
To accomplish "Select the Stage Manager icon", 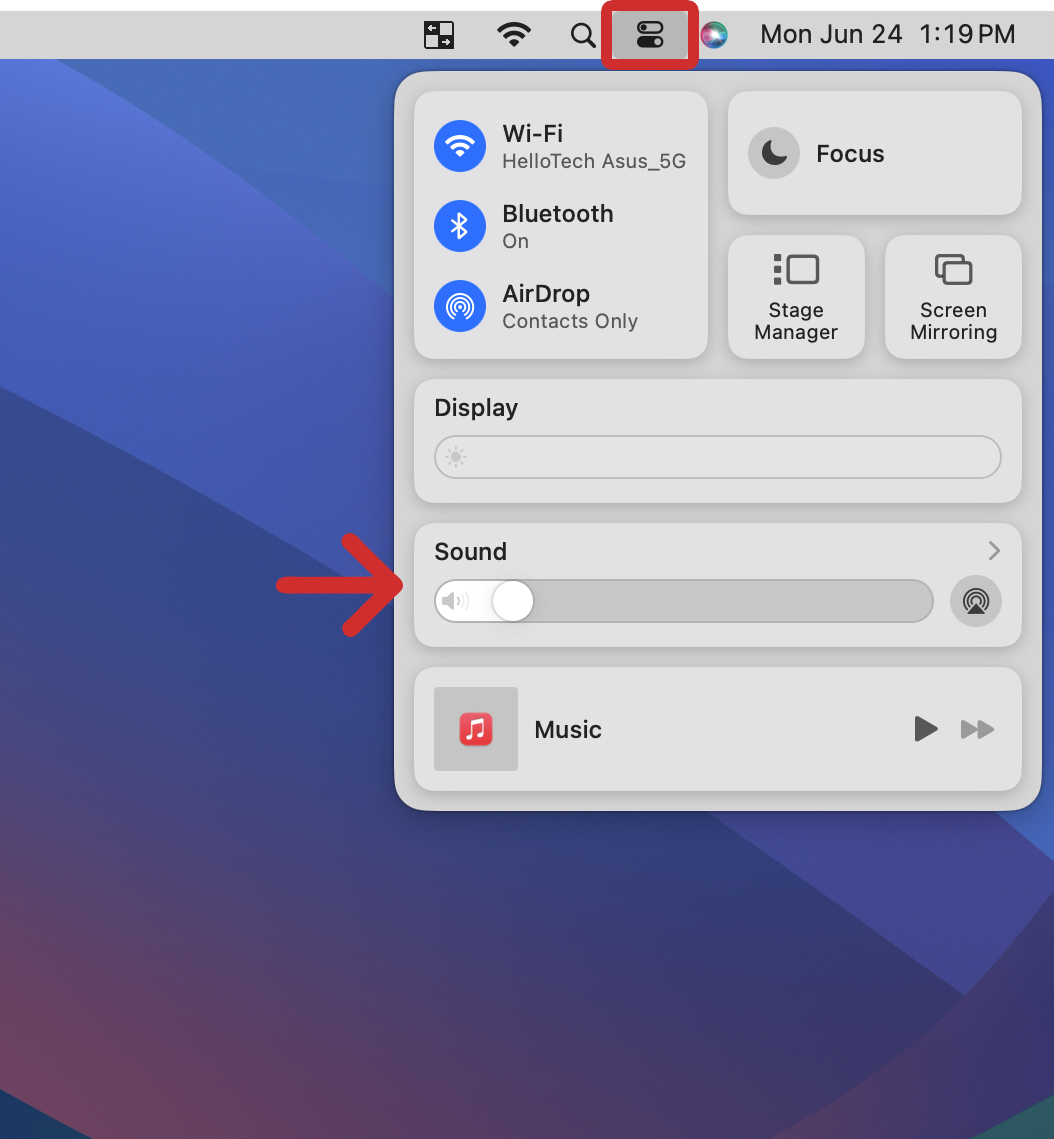I will 796,269.
